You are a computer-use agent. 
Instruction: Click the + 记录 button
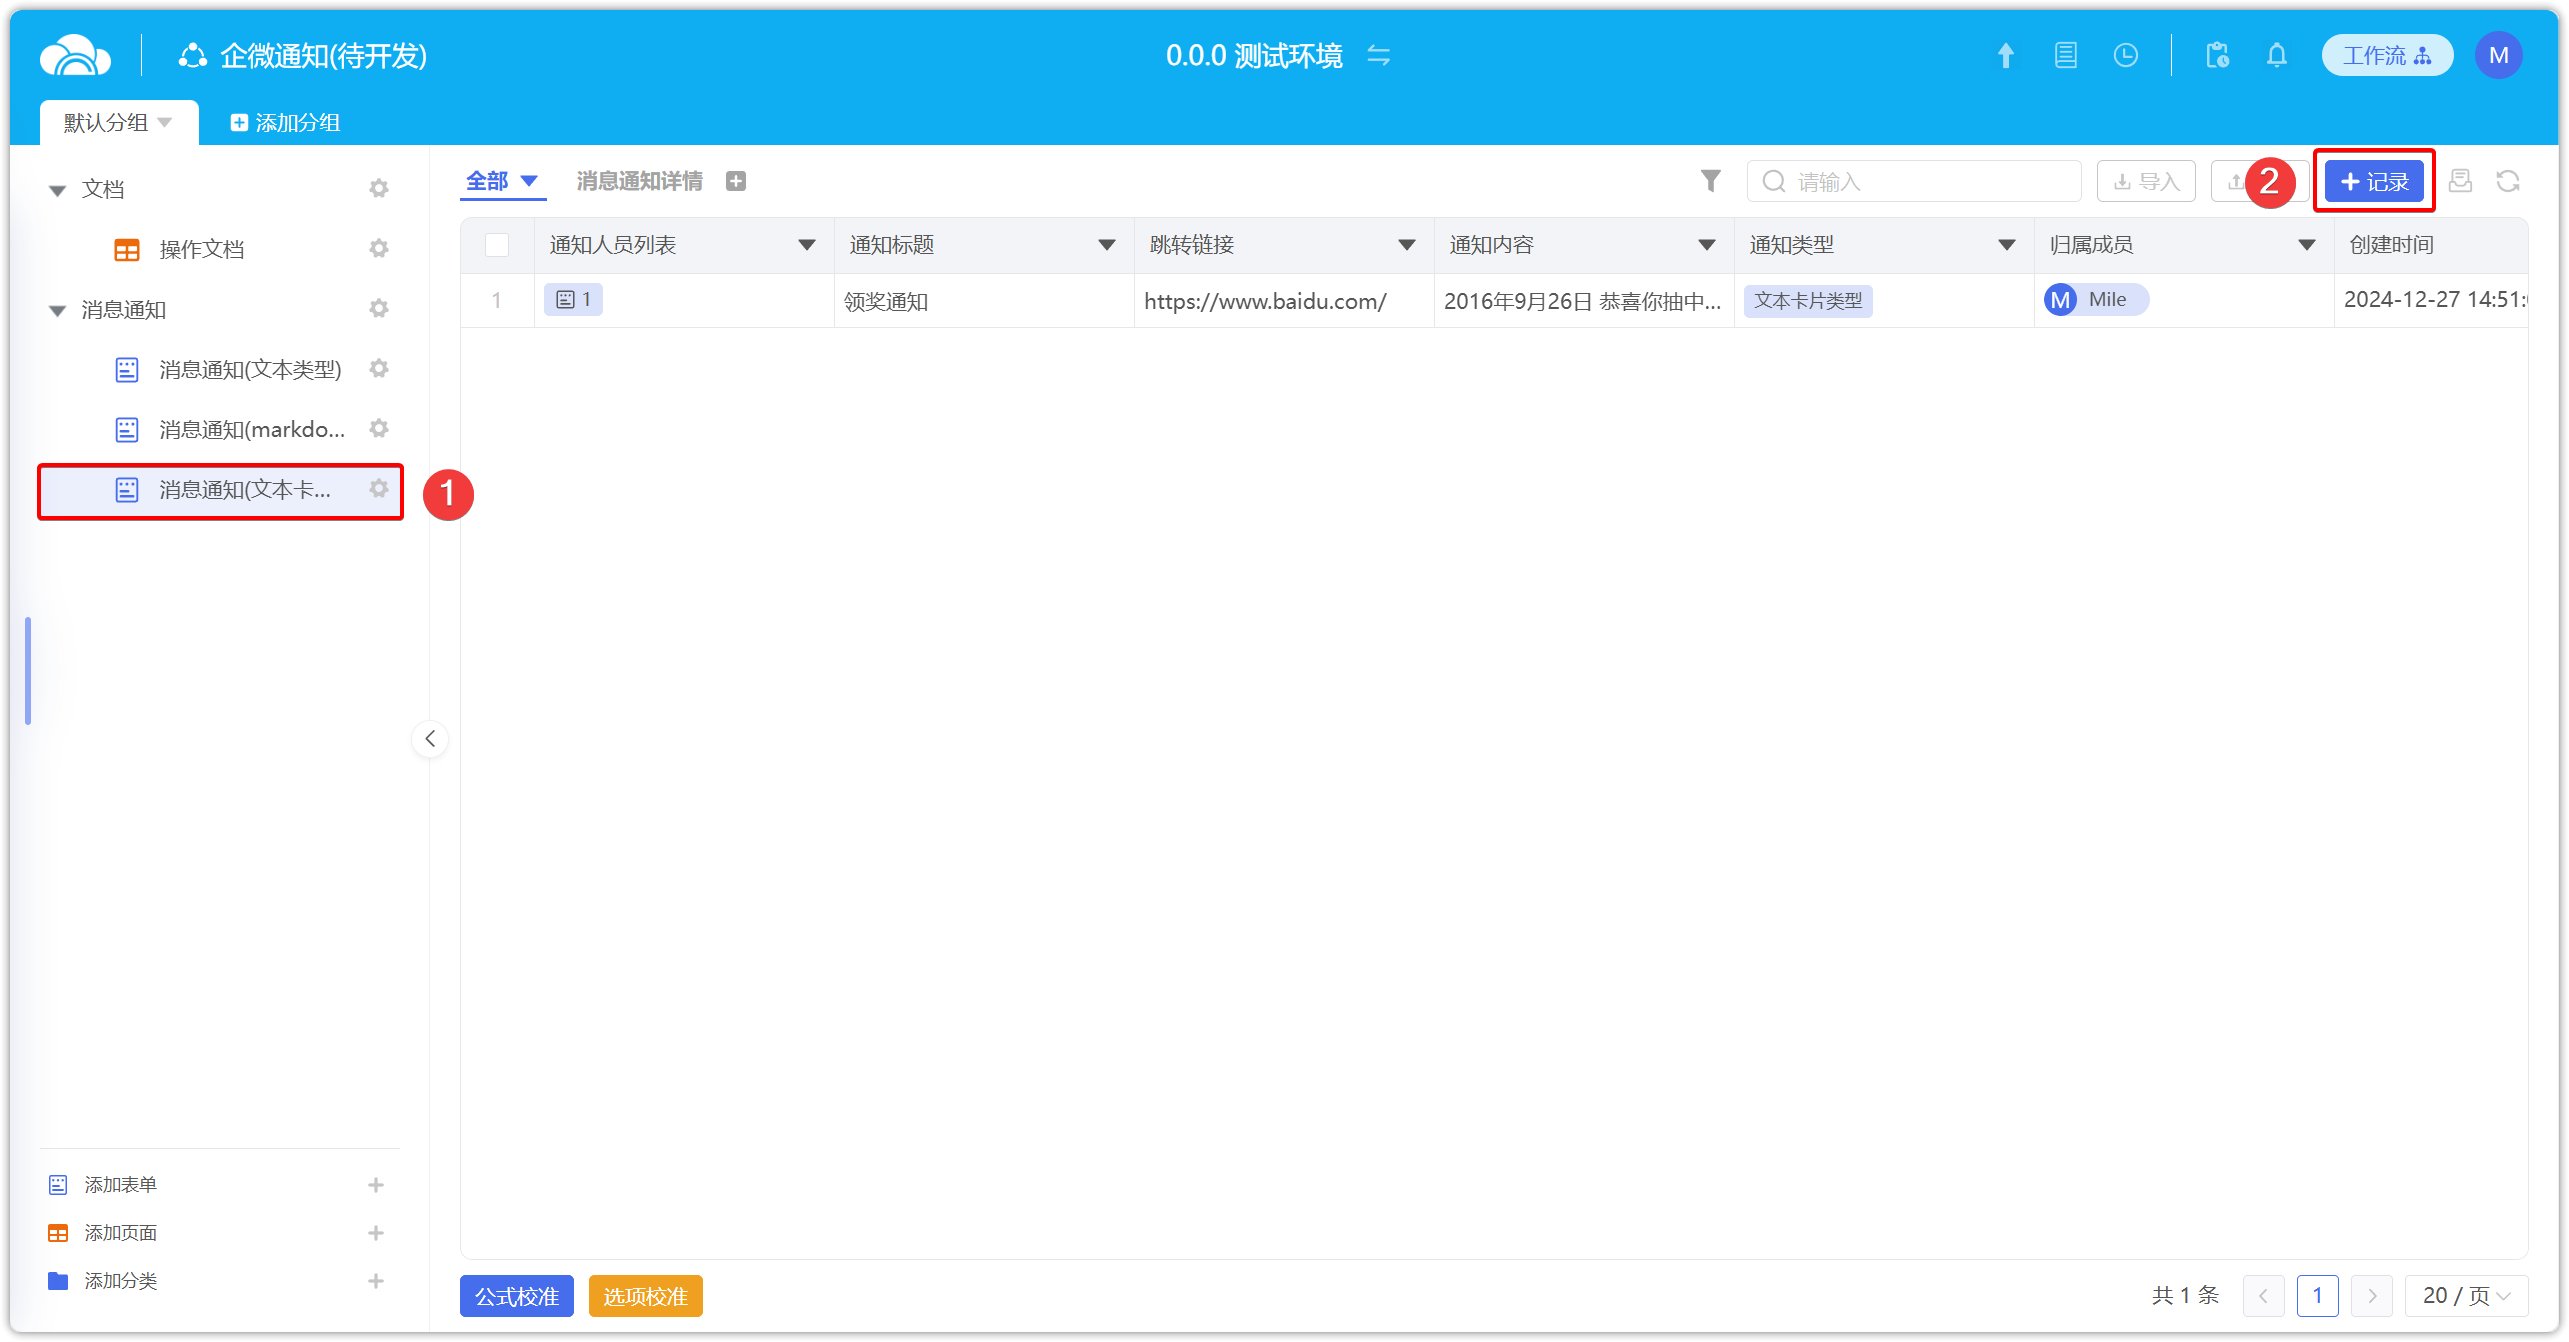(2374, 181)
